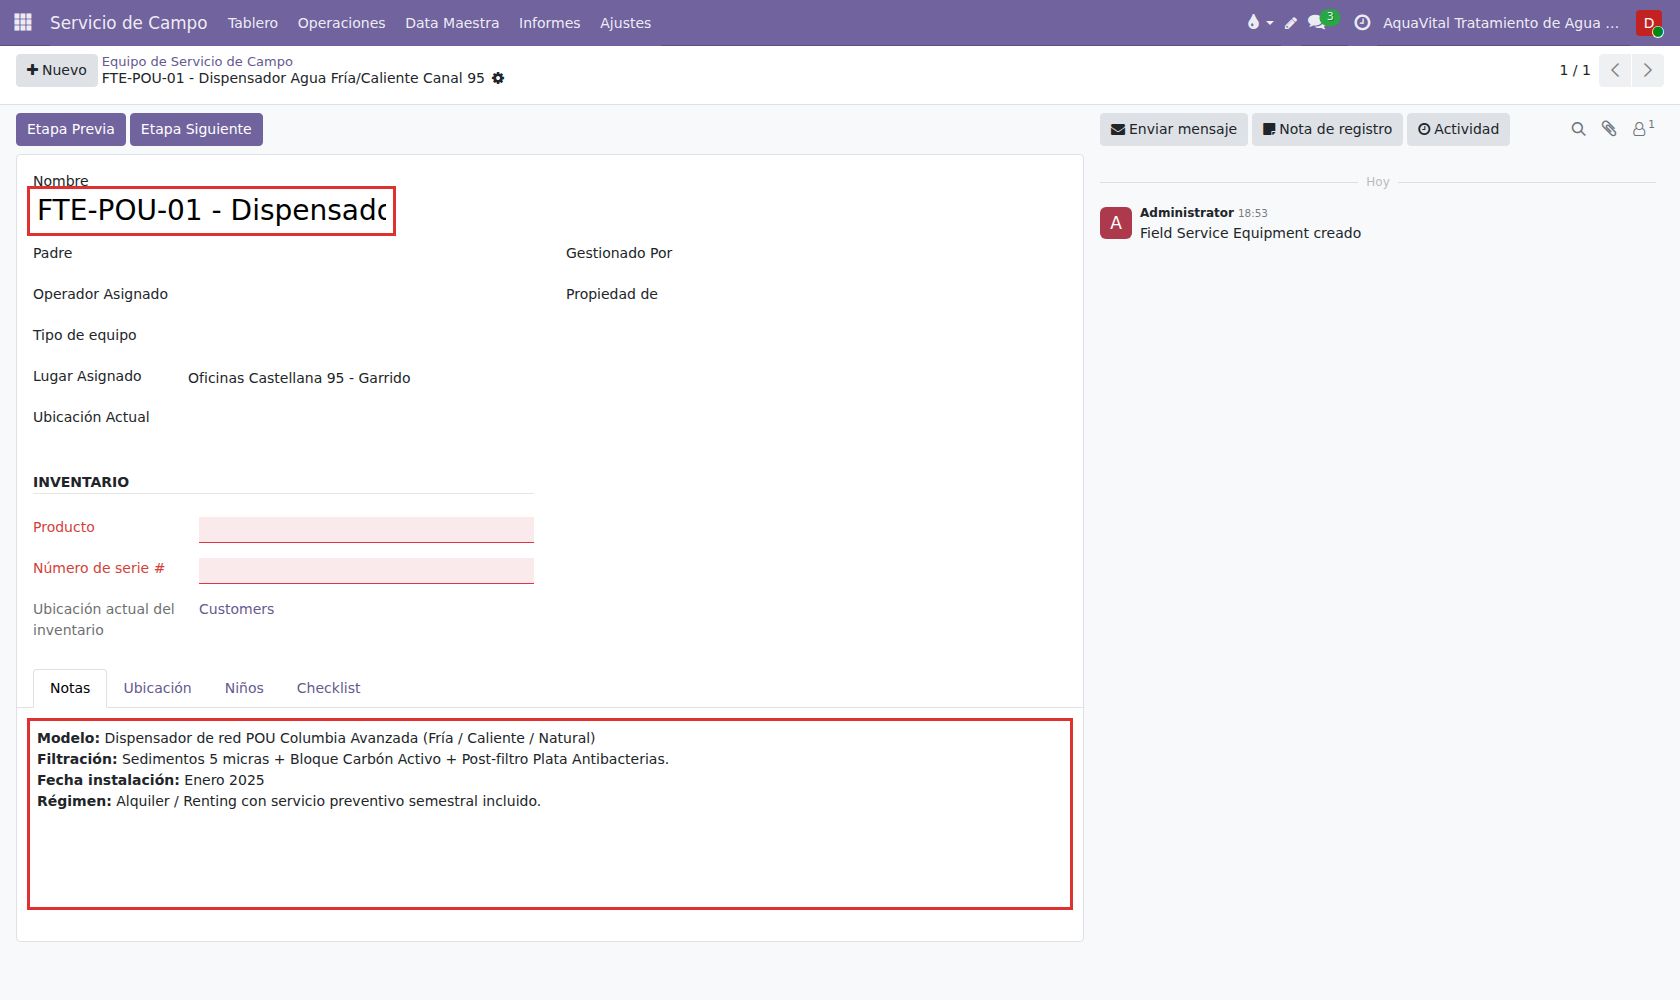
Task: Select the Notas tab
Action: pos(70,688)
